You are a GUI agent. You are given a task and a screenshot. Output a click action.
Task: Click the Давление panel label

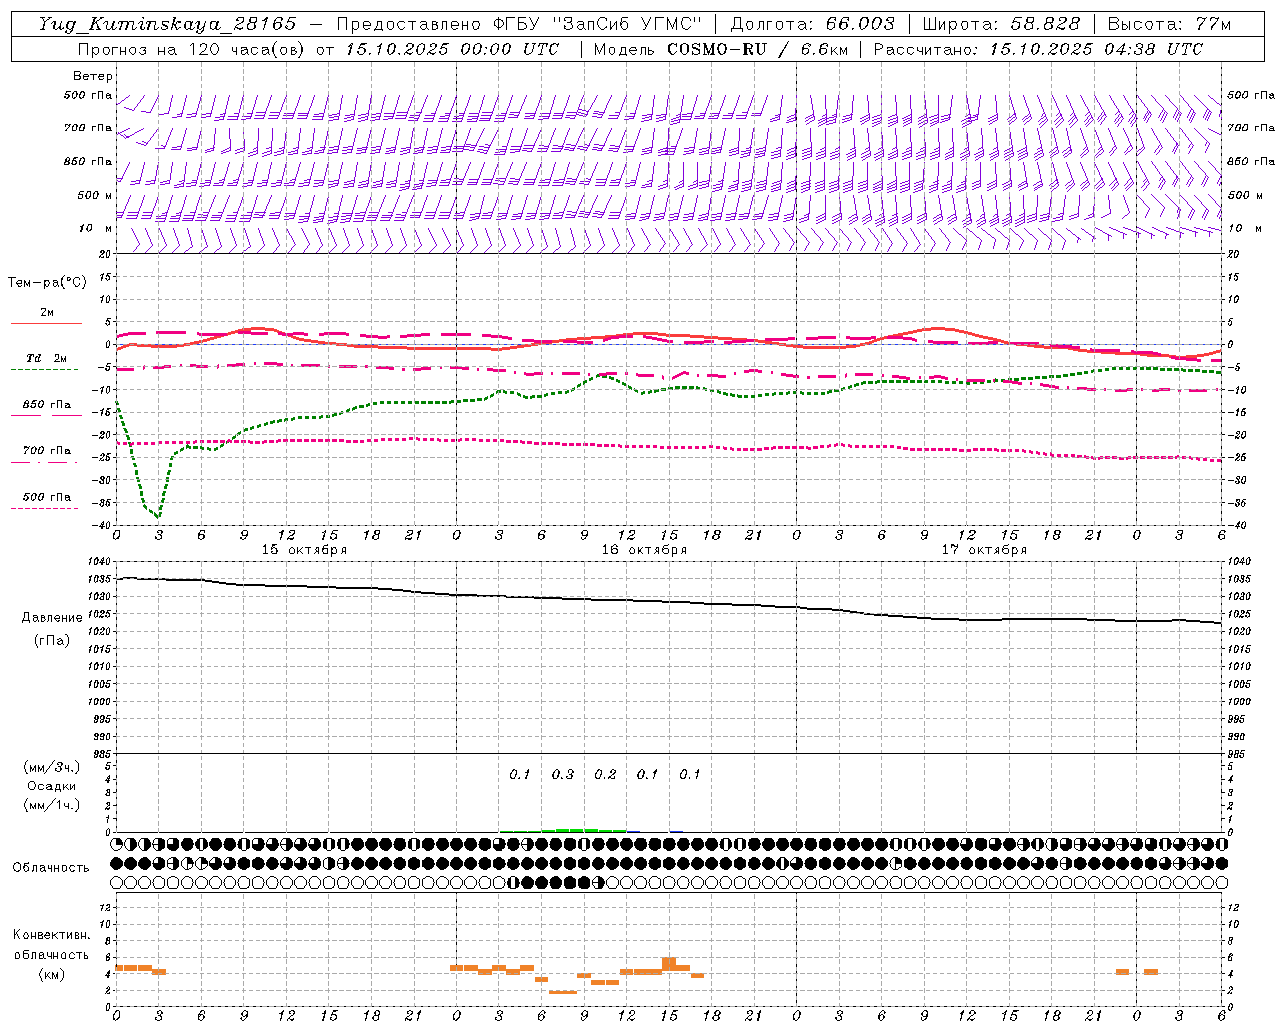coord(52,618)
